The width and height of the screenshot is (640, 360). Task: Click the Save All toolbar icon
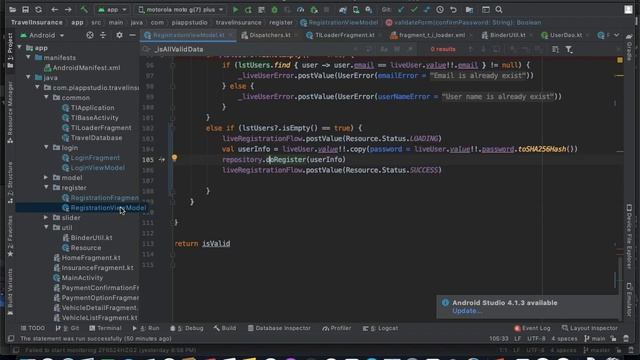click(x=25, y=9)
